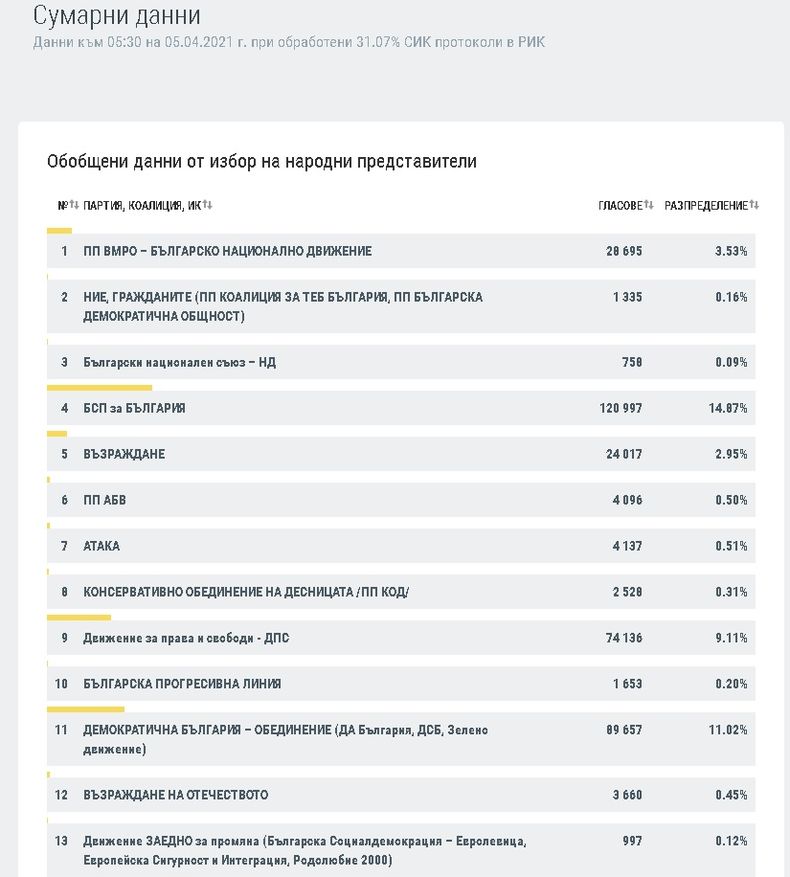
Task: Select the АТАКА party entry
Action: [x=102, y=546]
